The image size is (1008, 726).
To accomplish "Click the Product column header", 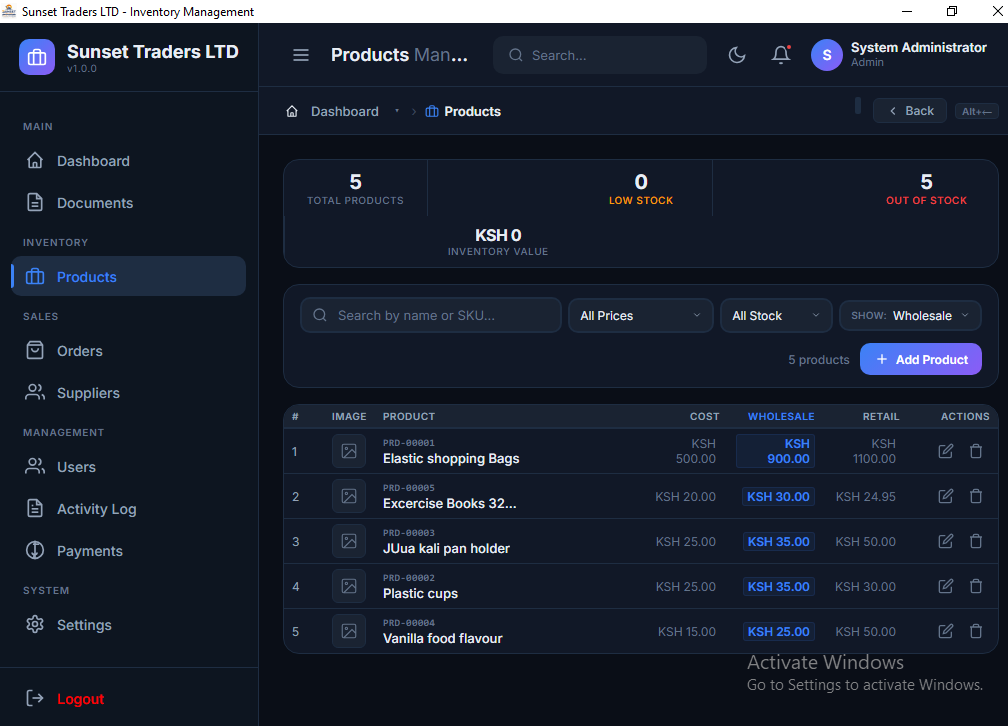I will (409, 417).
